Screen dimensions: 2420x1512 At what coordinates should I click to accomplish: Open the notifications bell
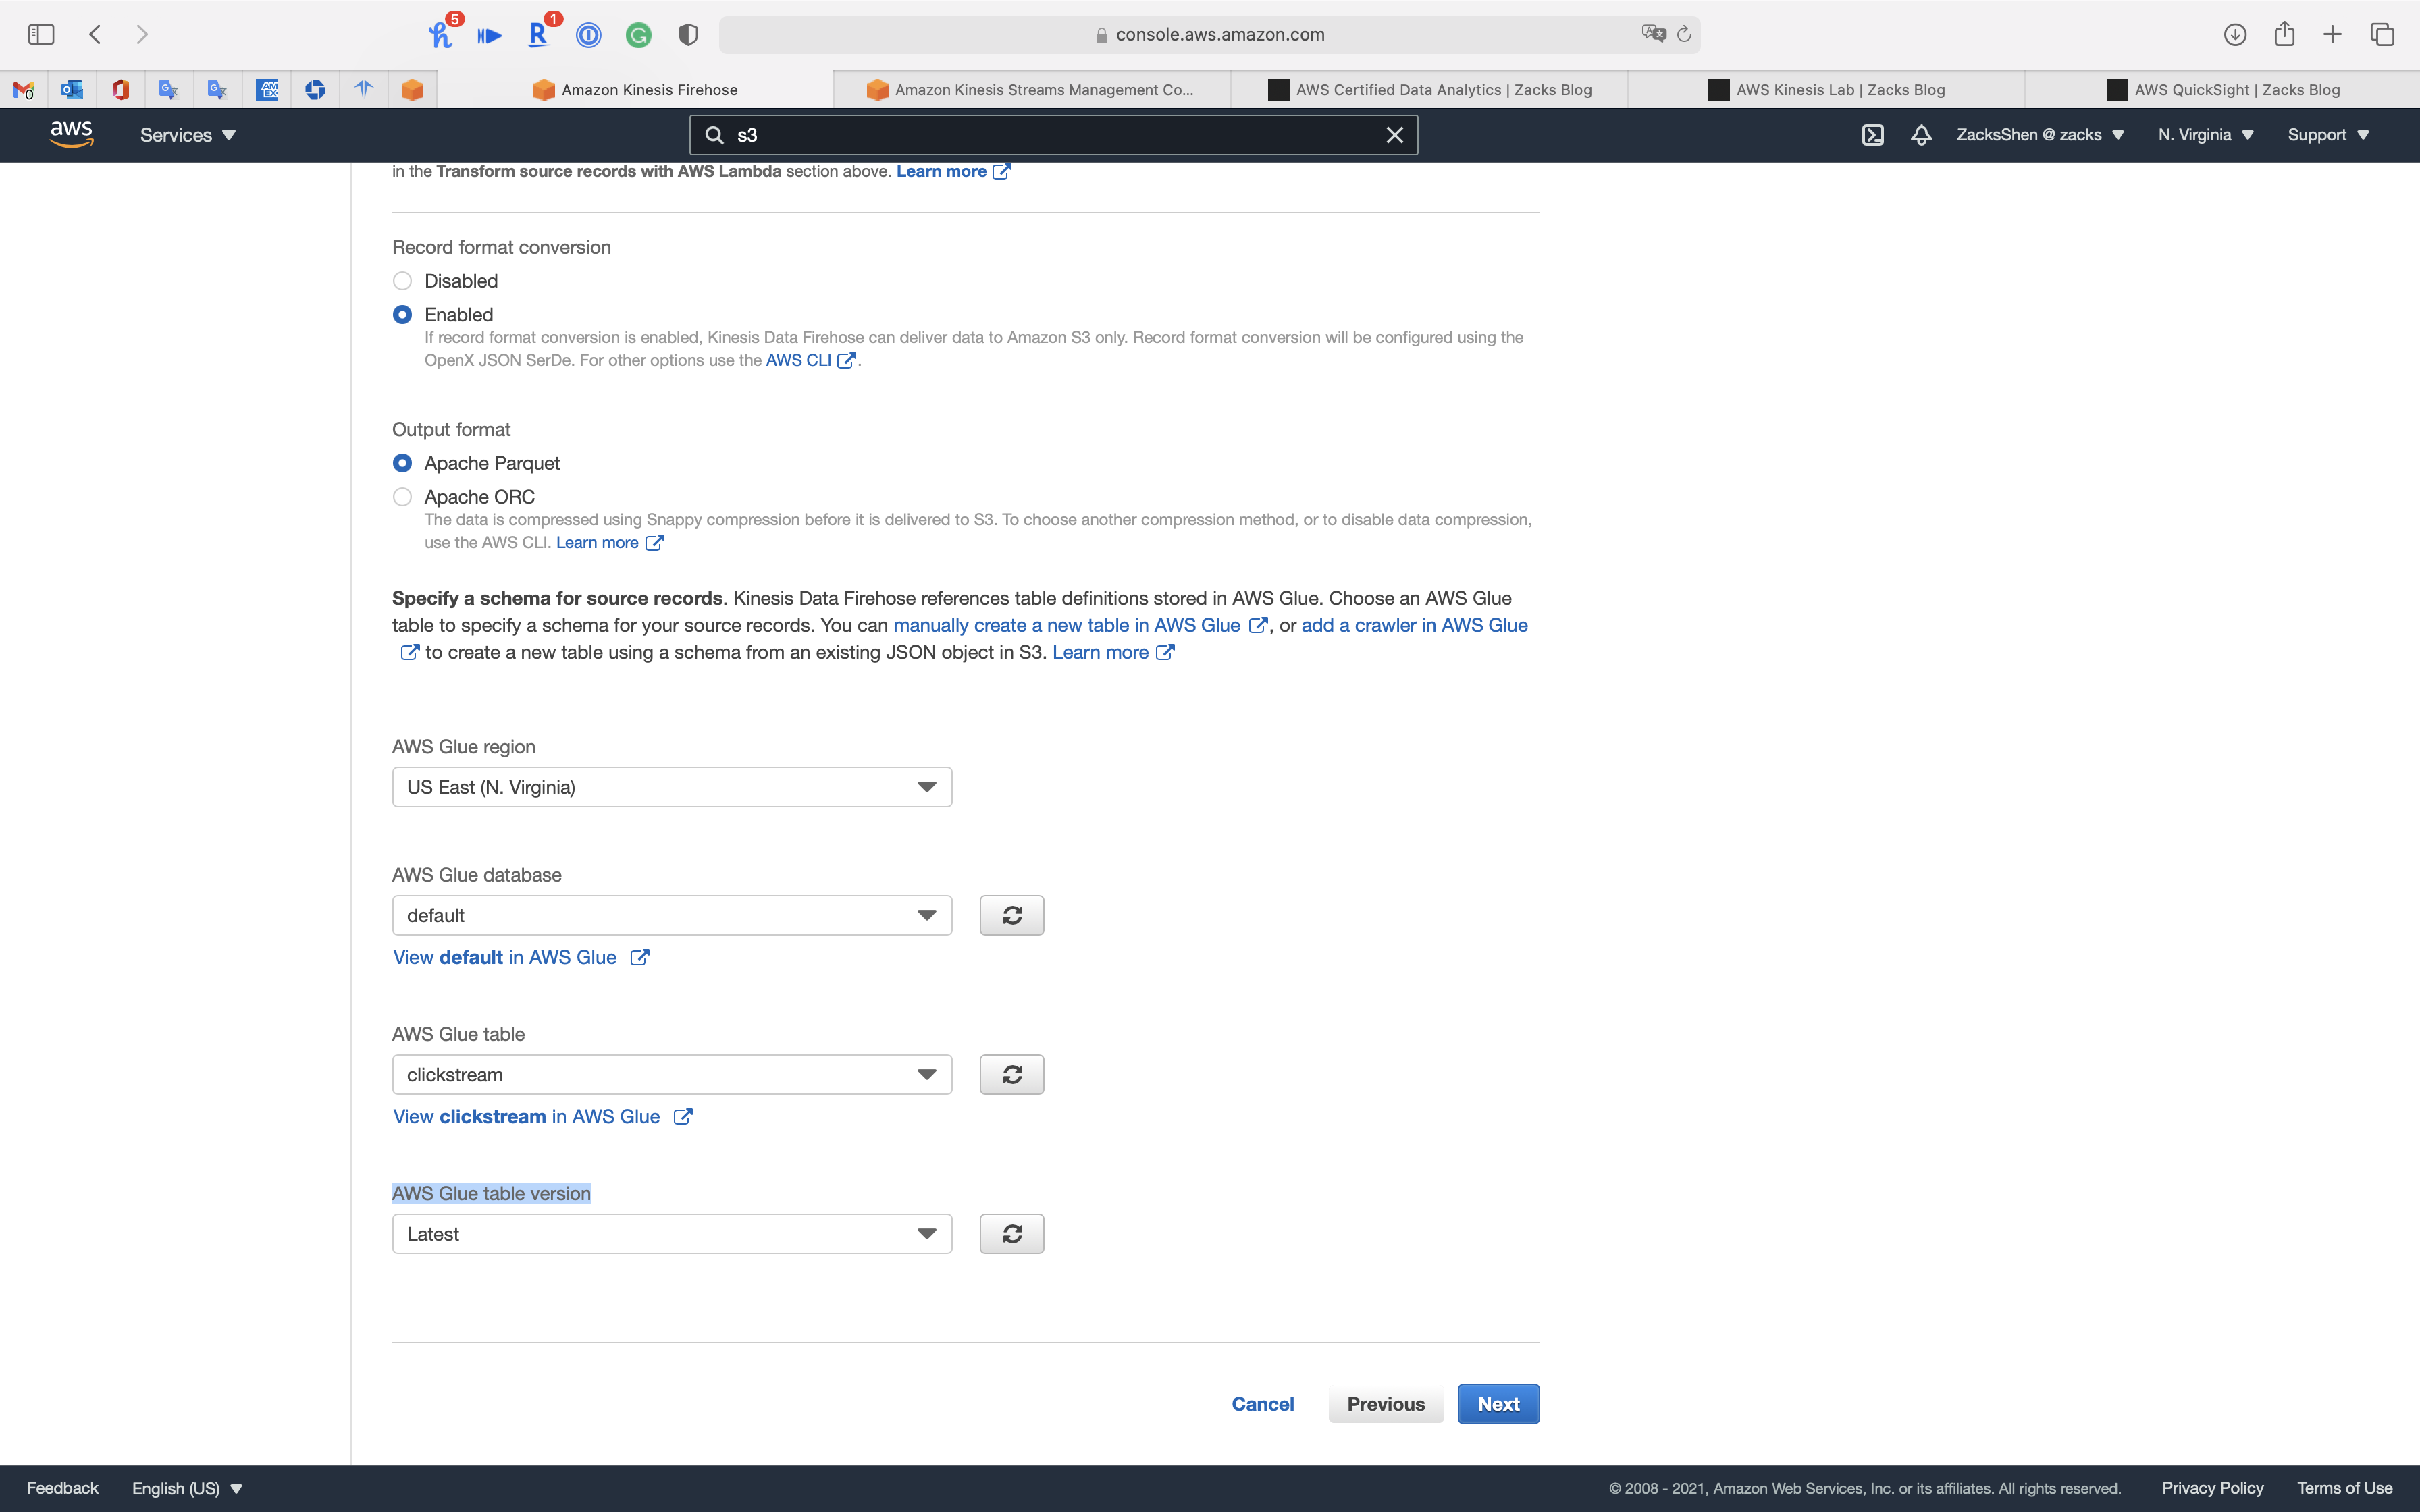[x=1920, y=135]
